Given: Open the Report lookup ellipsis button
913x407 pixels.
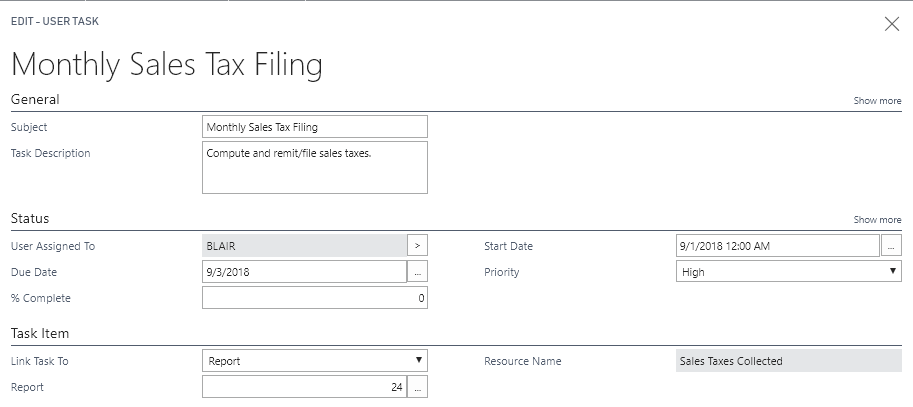Looking at the screenshot, I should 417,387.
